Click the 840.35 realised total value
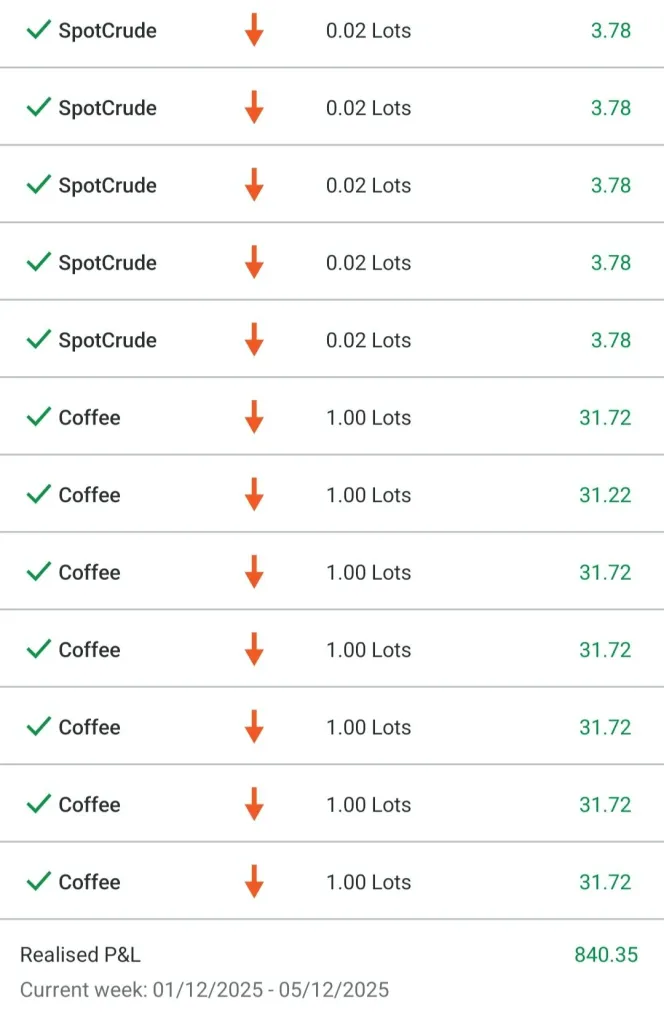Image resolution: width=664 pixels, height=1023 pixels. [x=605, y=955]
